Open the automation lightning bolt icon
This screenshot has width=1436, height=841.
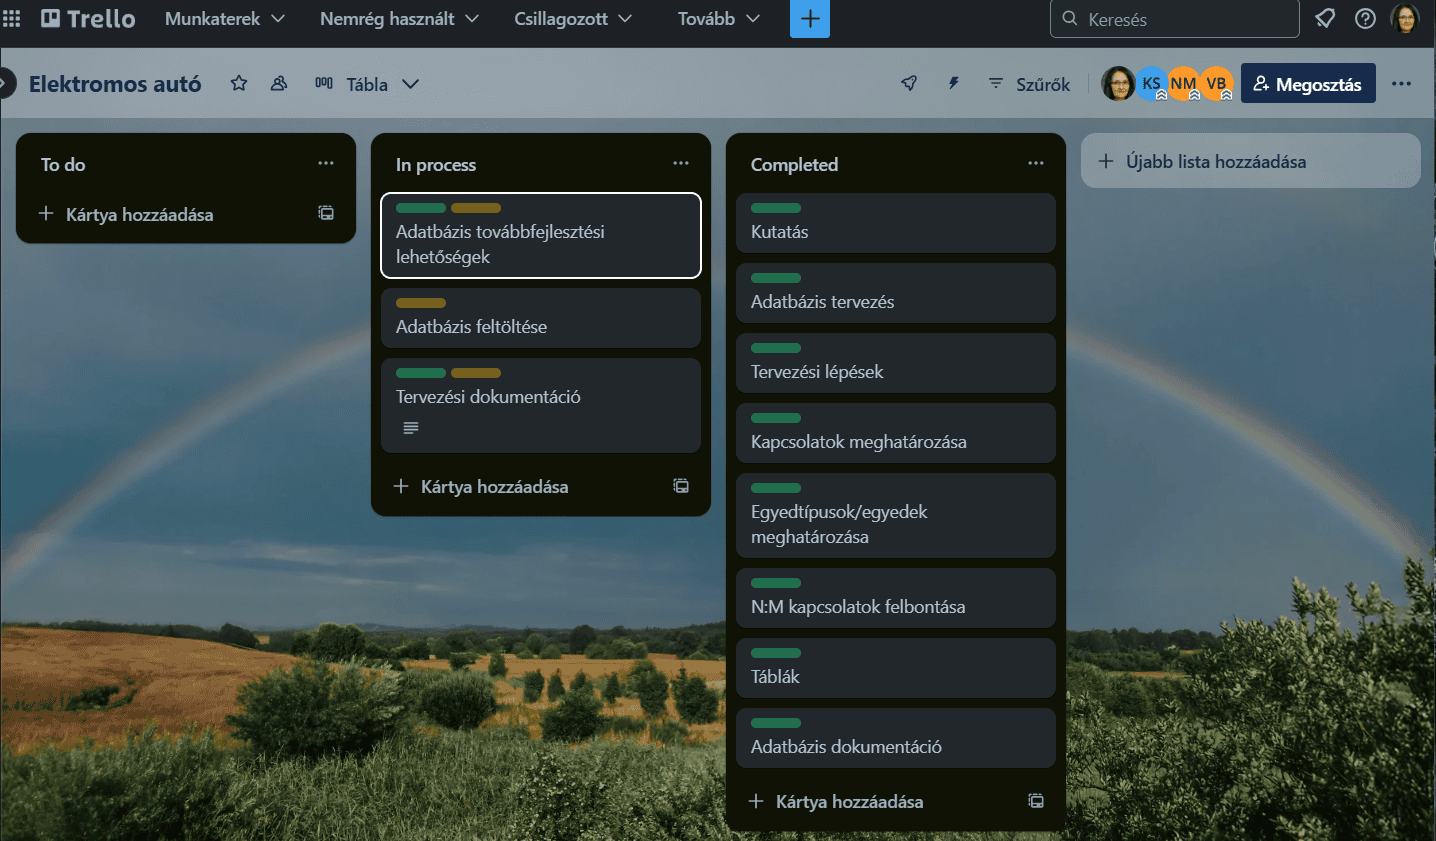(x=954, y=84)
